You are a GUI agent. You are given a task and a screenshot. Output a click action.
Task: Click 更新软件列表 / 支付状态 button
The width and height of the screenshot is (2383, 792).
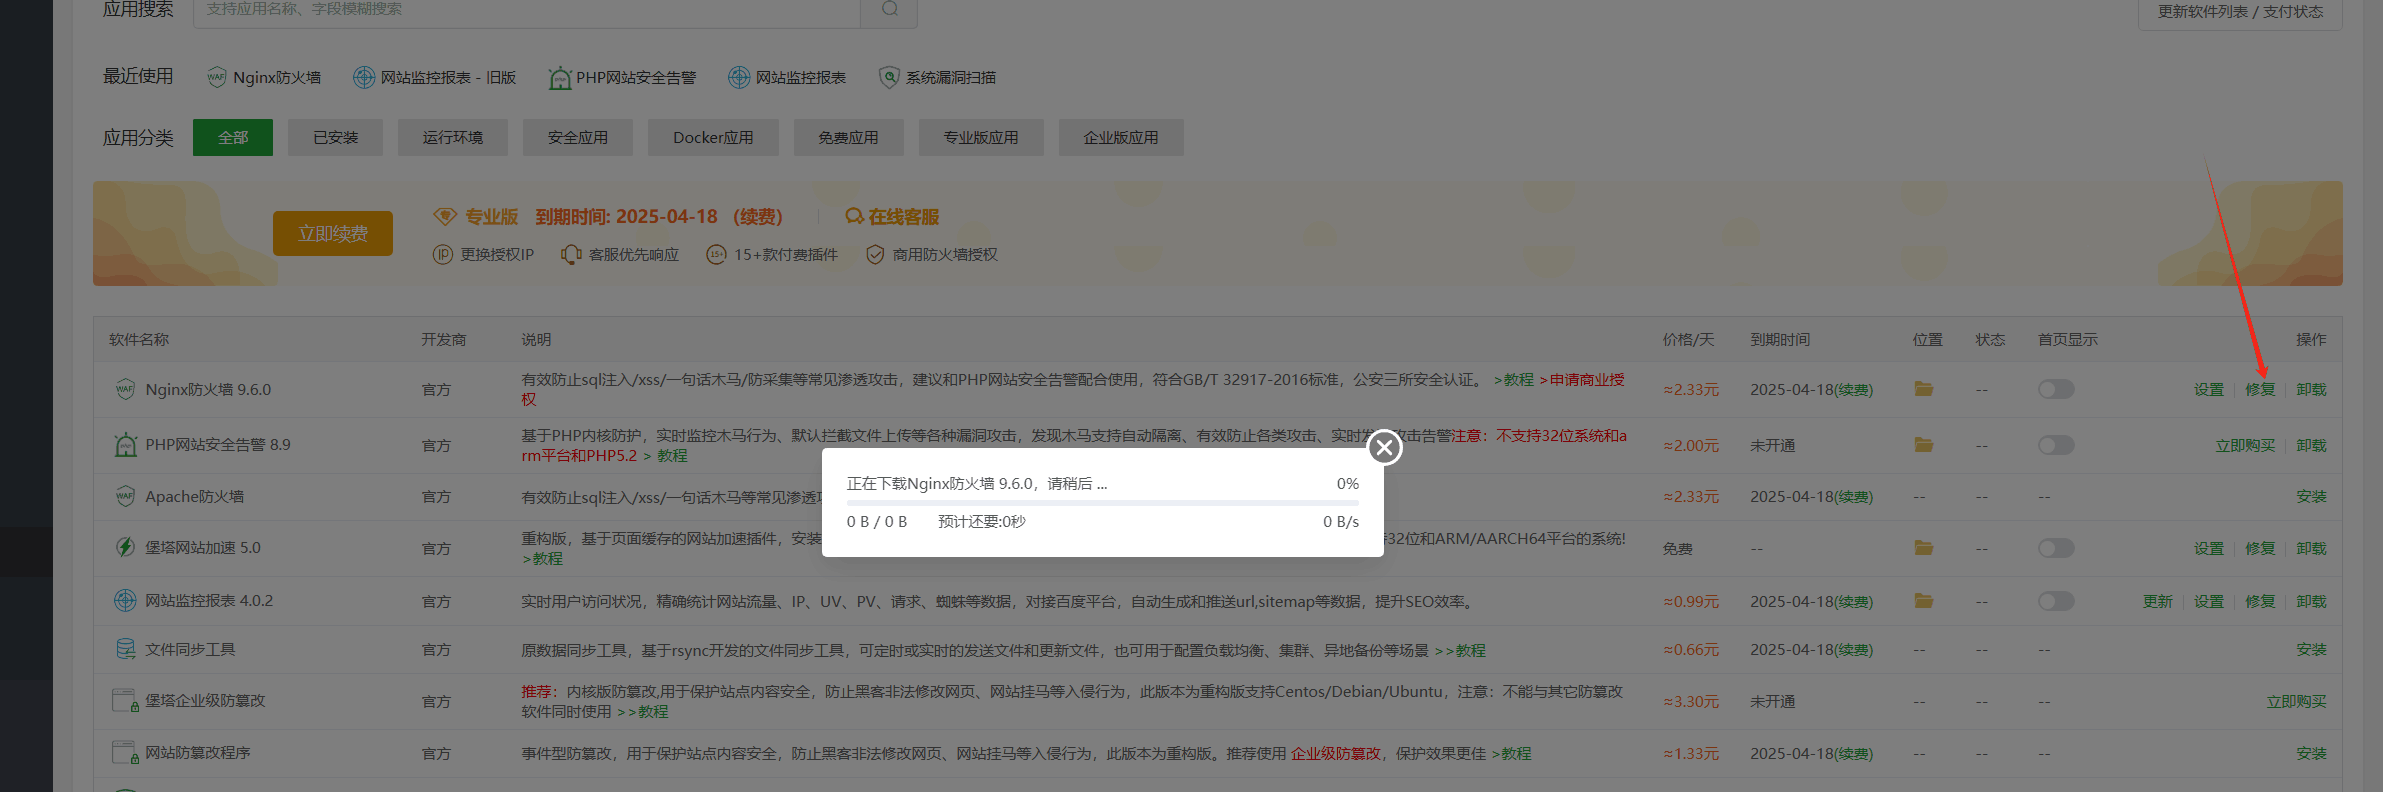pyautogui.click(x=2240, y=12)
